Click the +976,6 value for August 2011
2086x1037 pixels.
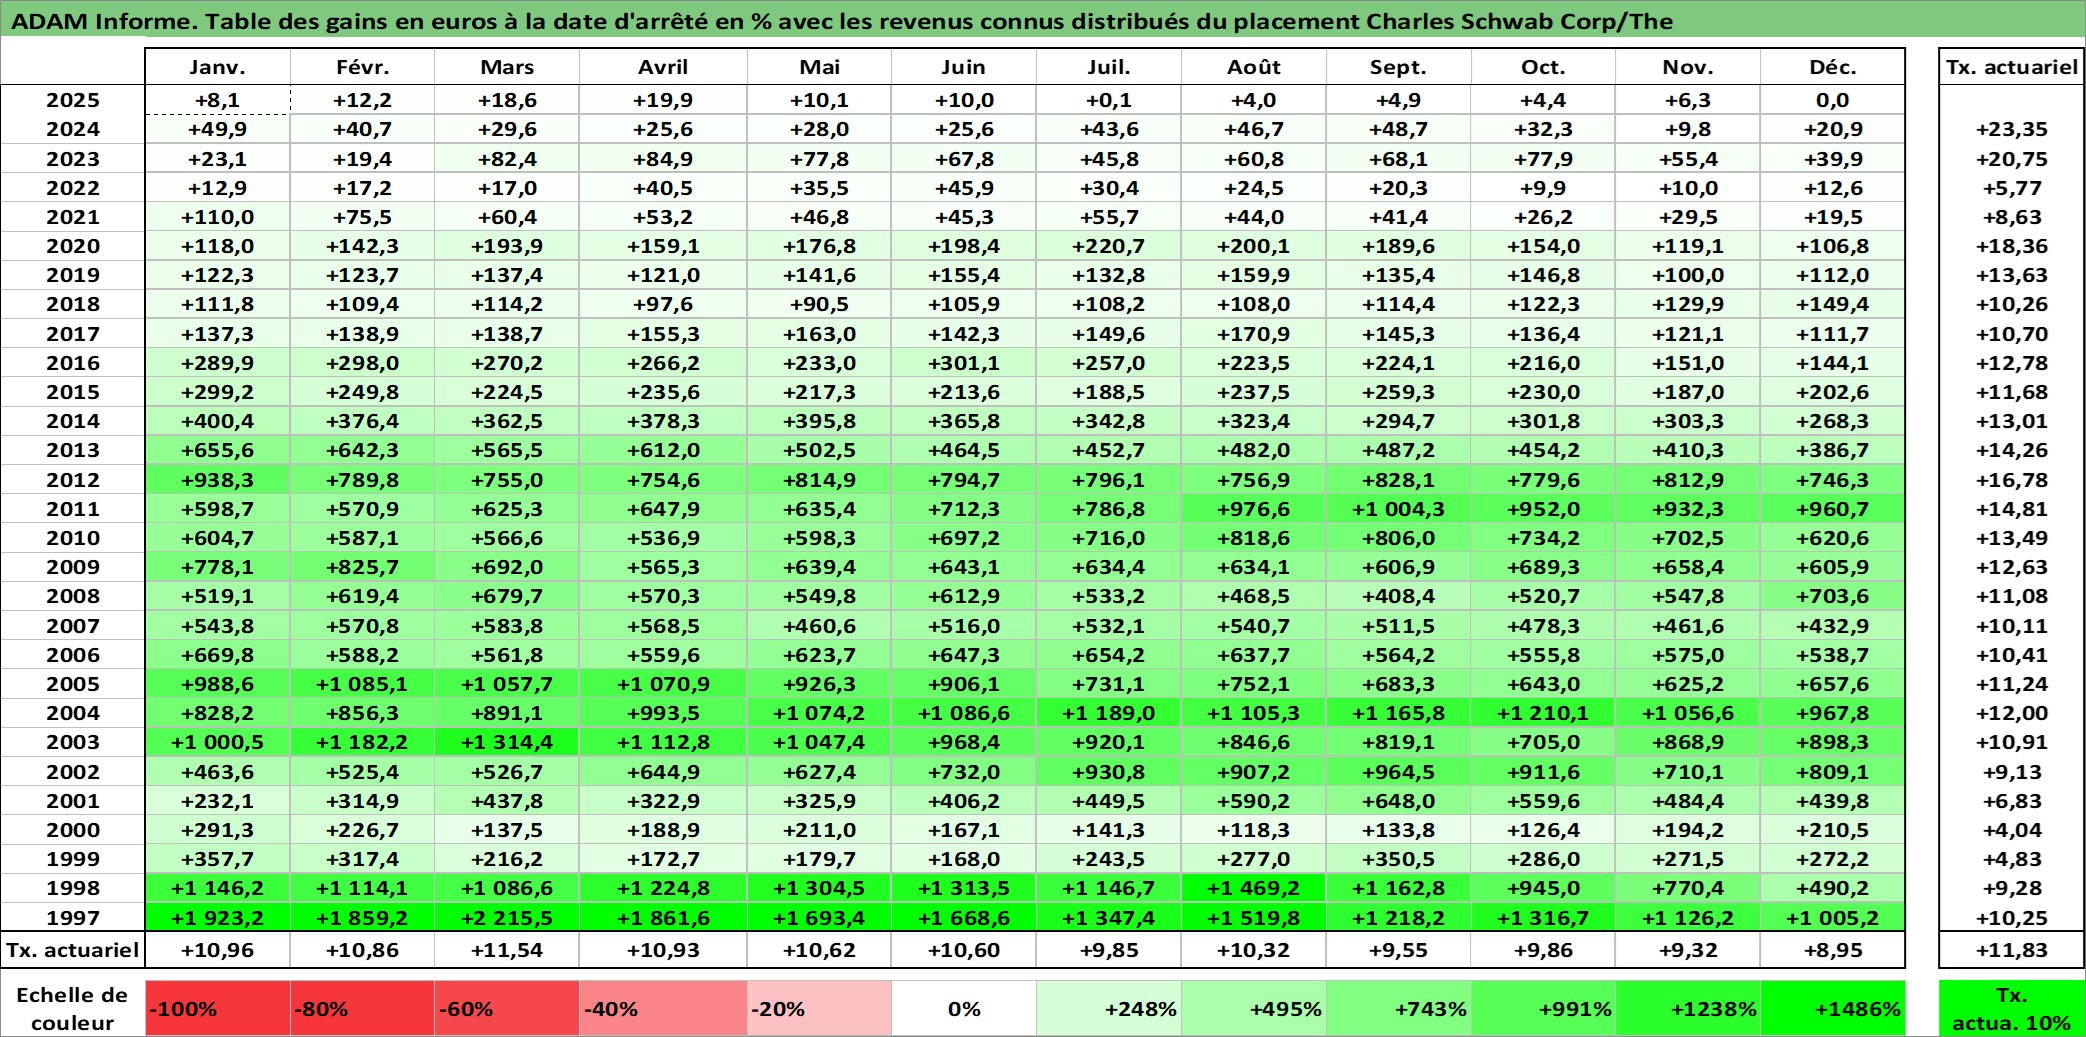1253,509
